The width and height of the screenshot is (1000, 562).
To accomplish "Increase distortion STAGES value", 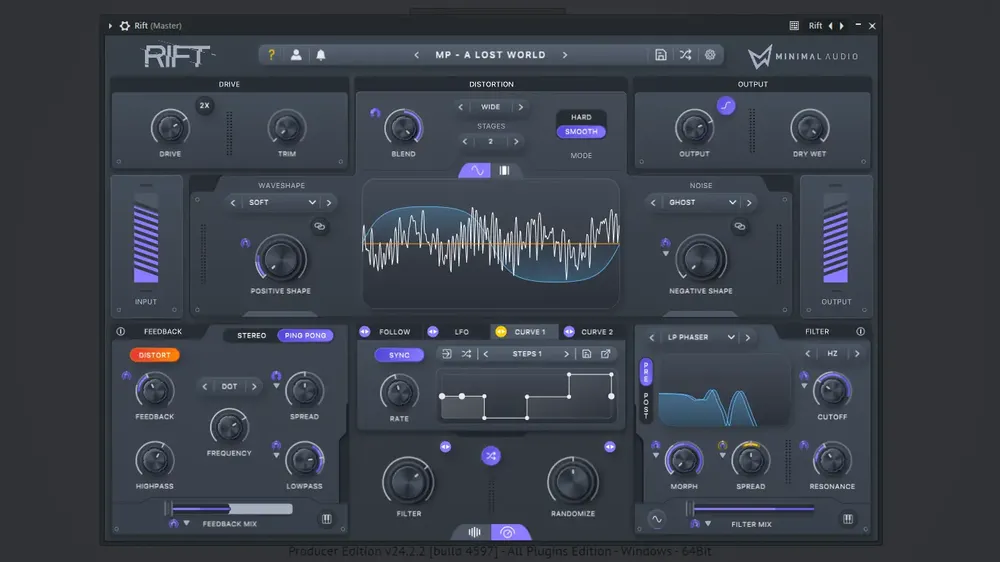I will [516, 142].
